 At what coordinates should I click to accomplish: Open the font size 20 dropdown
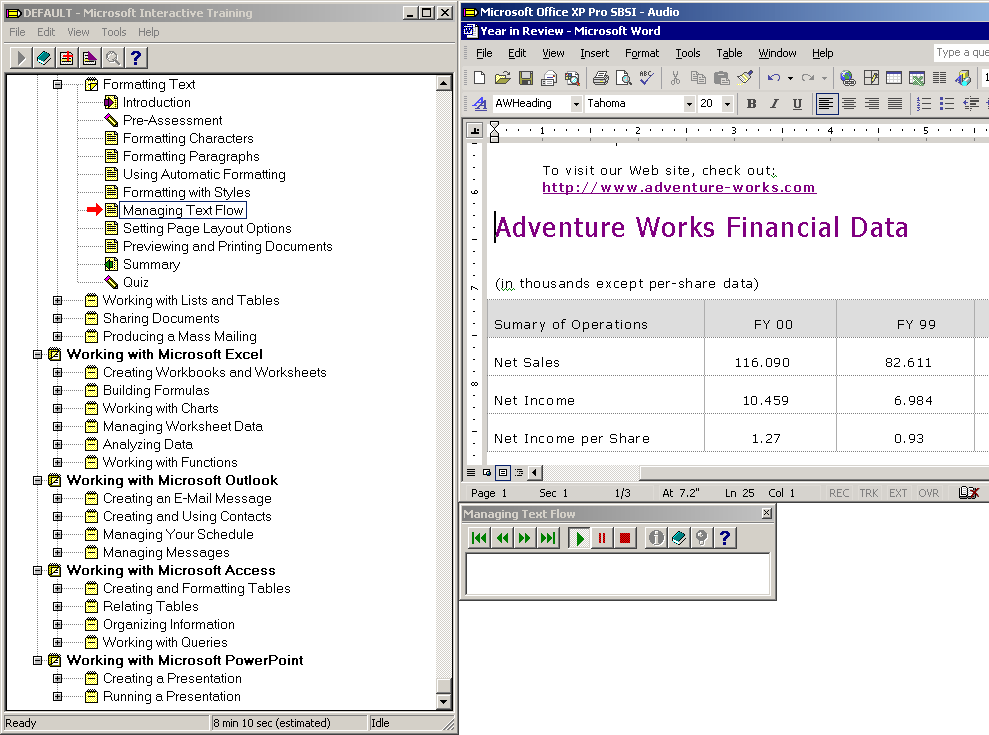coord(728,103)
